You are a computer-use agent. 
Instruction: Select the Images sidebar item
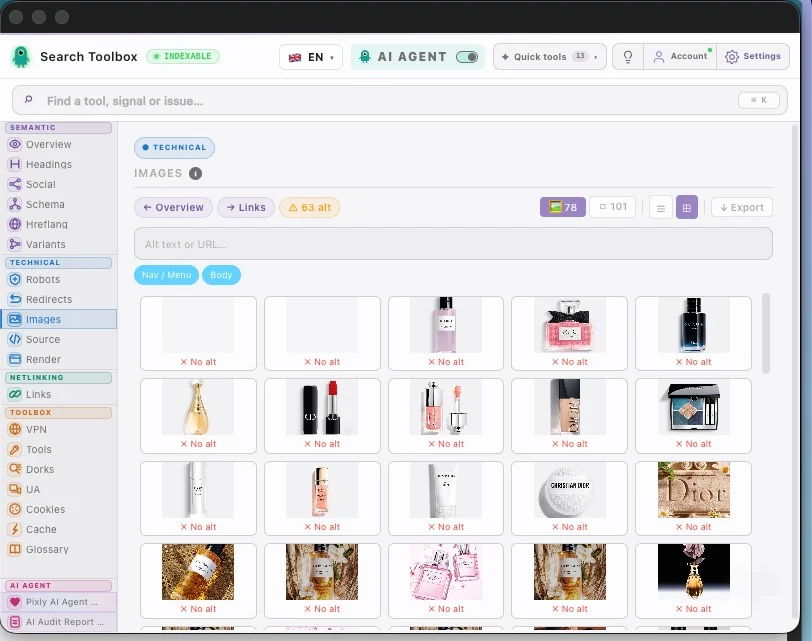59,319
